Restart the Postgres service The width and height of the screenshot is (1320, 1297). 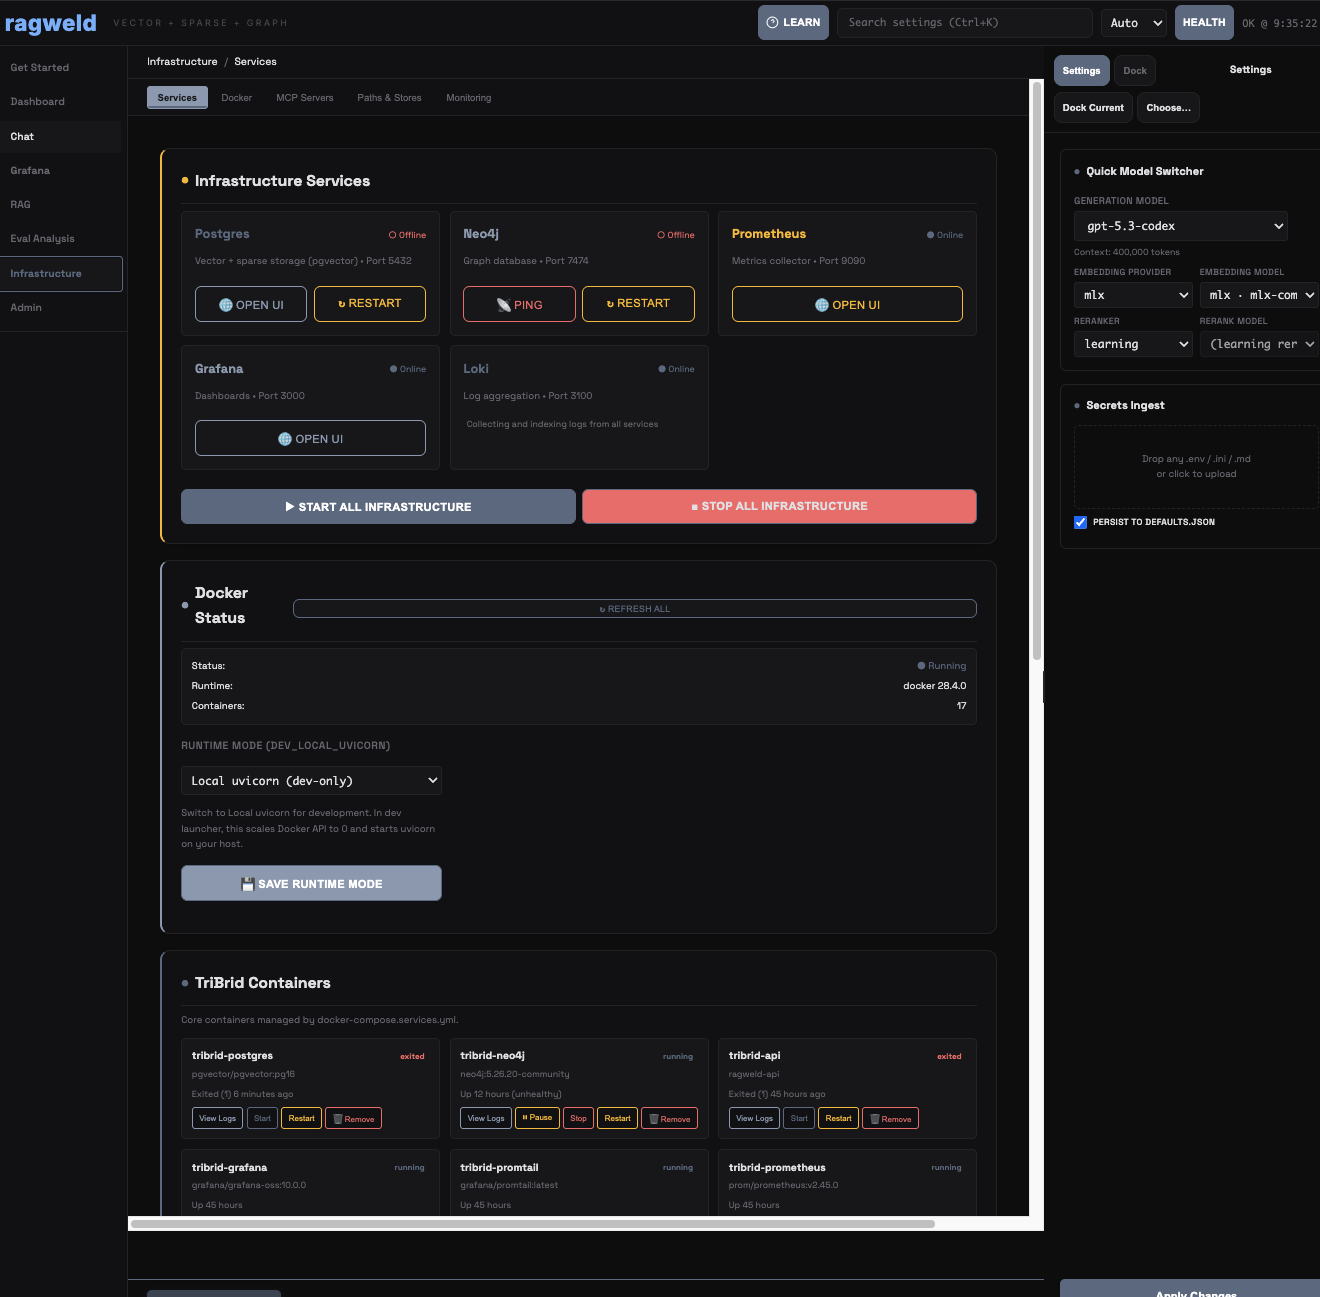tap(370, 304)
